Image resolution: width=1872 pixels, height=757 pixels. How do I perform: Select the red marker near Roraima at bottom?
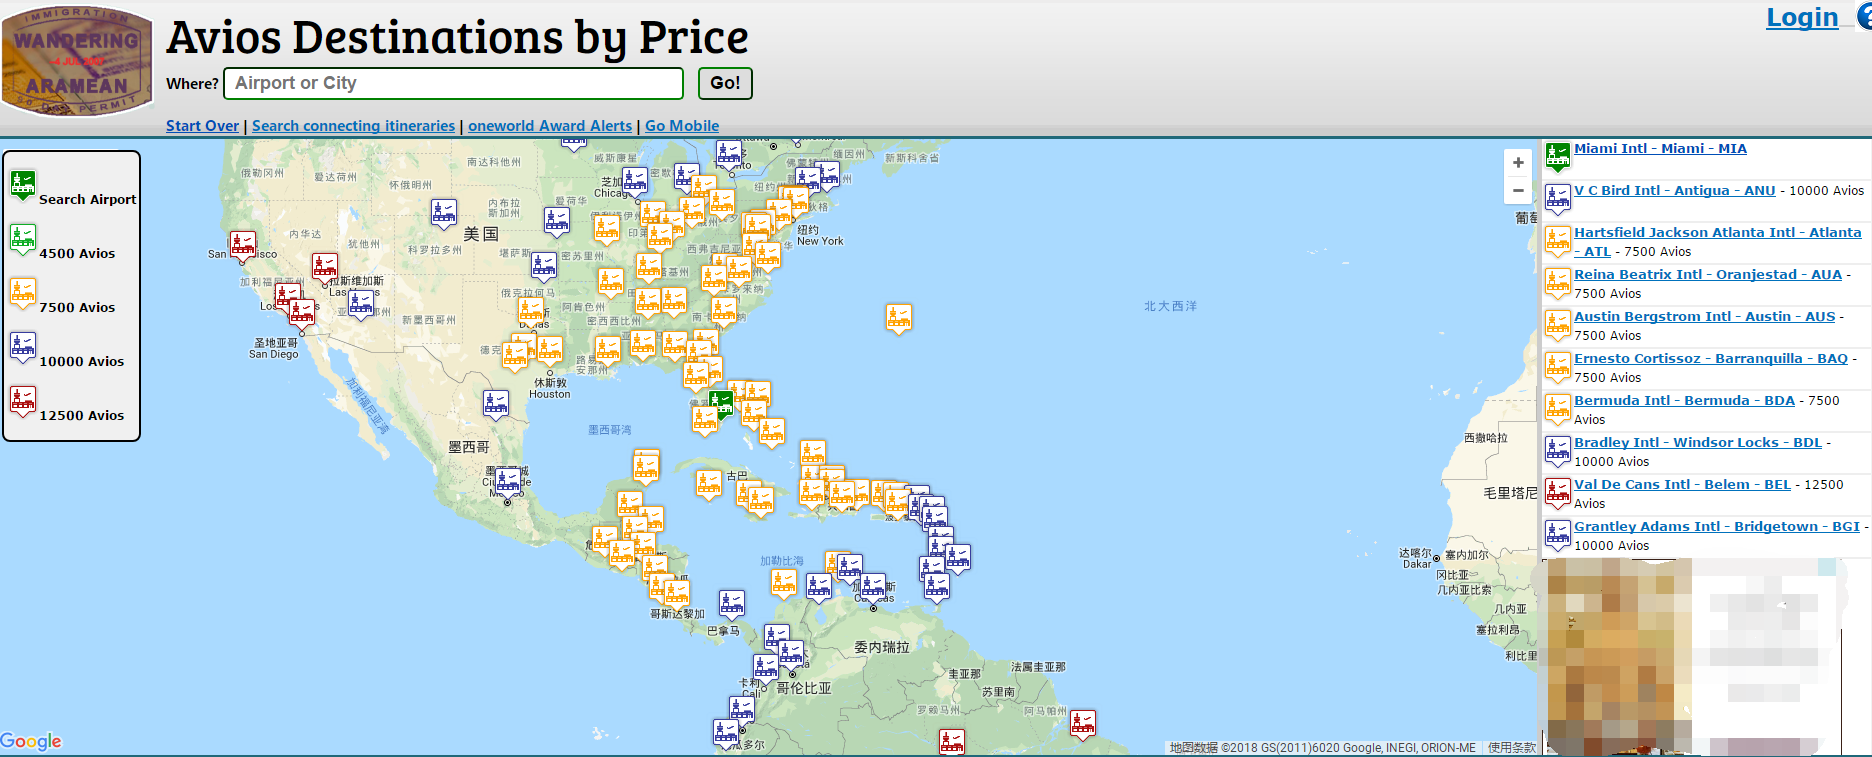(x=952, y=741)
